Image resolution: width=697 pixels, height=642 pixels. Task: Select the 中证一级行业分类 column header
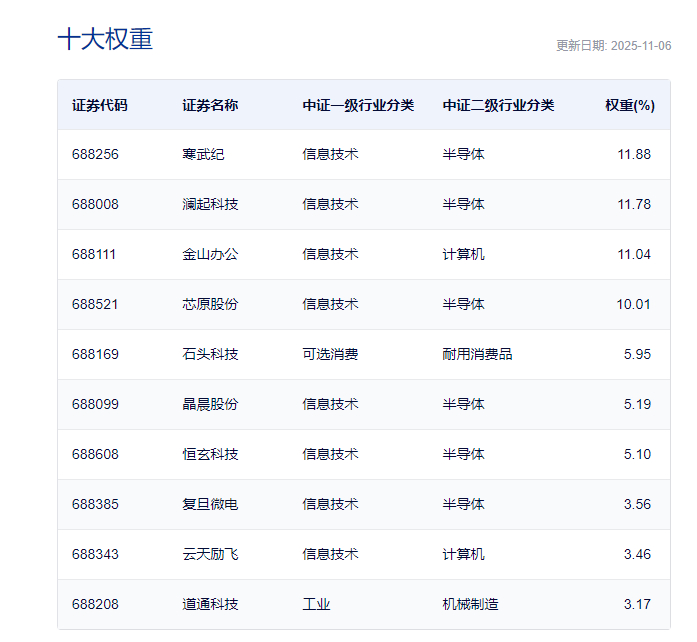[358, 105]
